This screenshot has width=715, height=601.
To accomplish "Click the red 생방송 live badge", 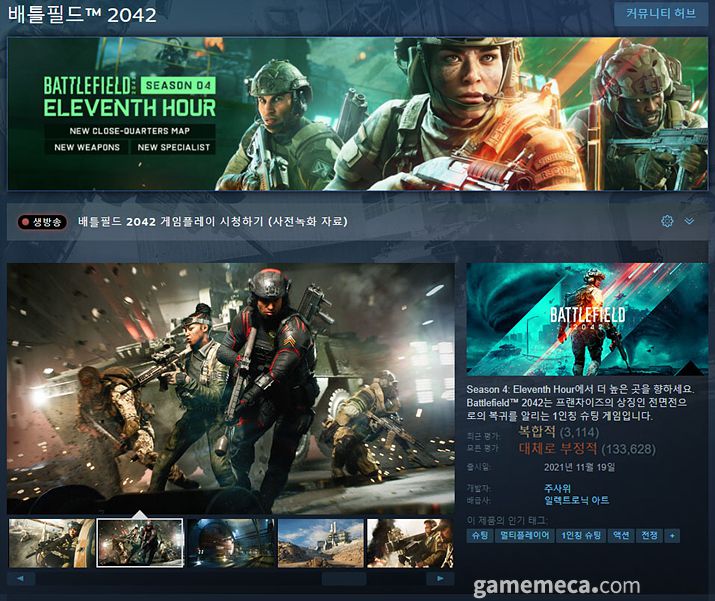I will tap(42, 222).
